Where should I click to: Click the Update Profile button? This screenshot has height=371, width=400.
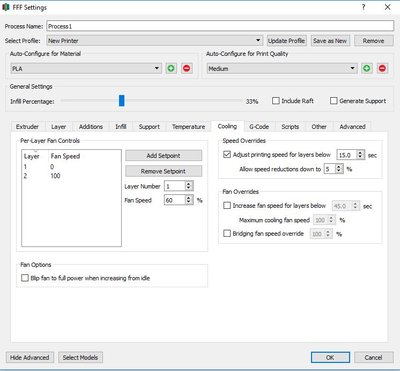286,41
